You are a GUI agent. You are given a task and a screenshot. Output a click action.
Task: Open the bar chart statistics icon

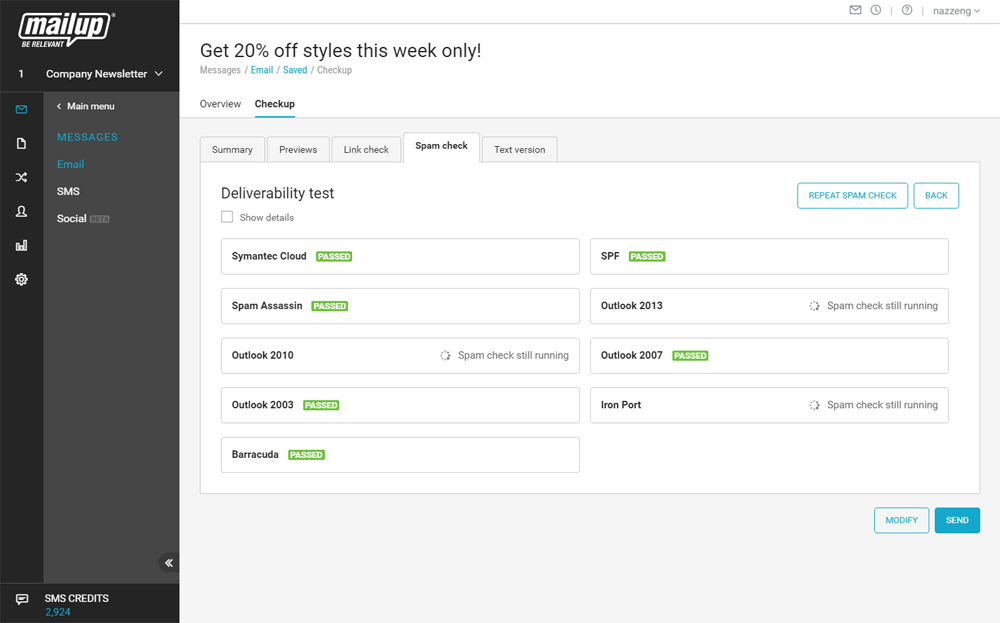click(21, 245)
